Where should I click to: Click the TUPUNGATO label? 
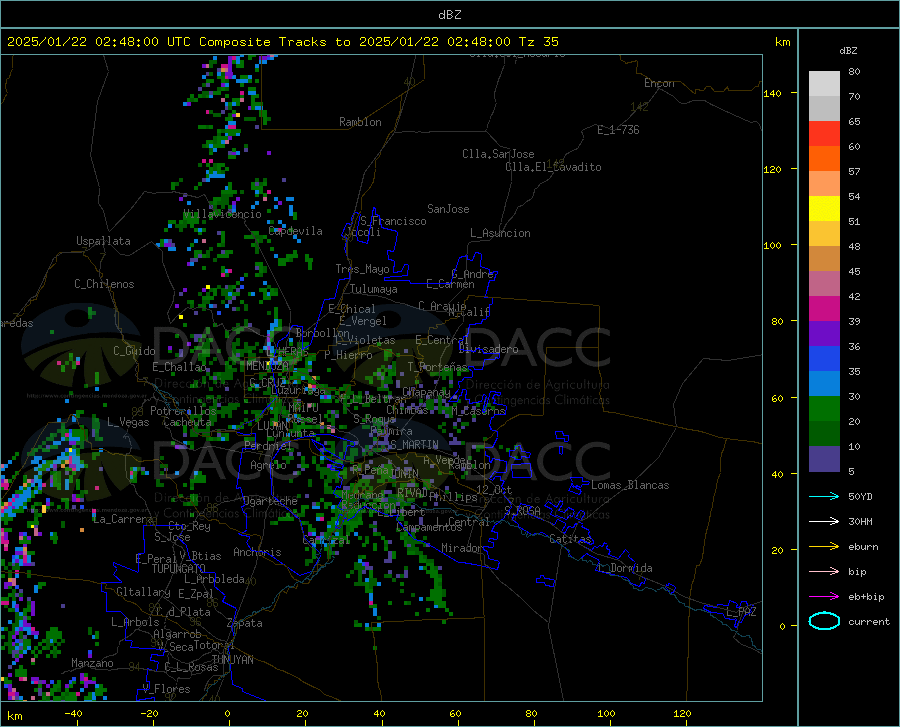[179, 569]
